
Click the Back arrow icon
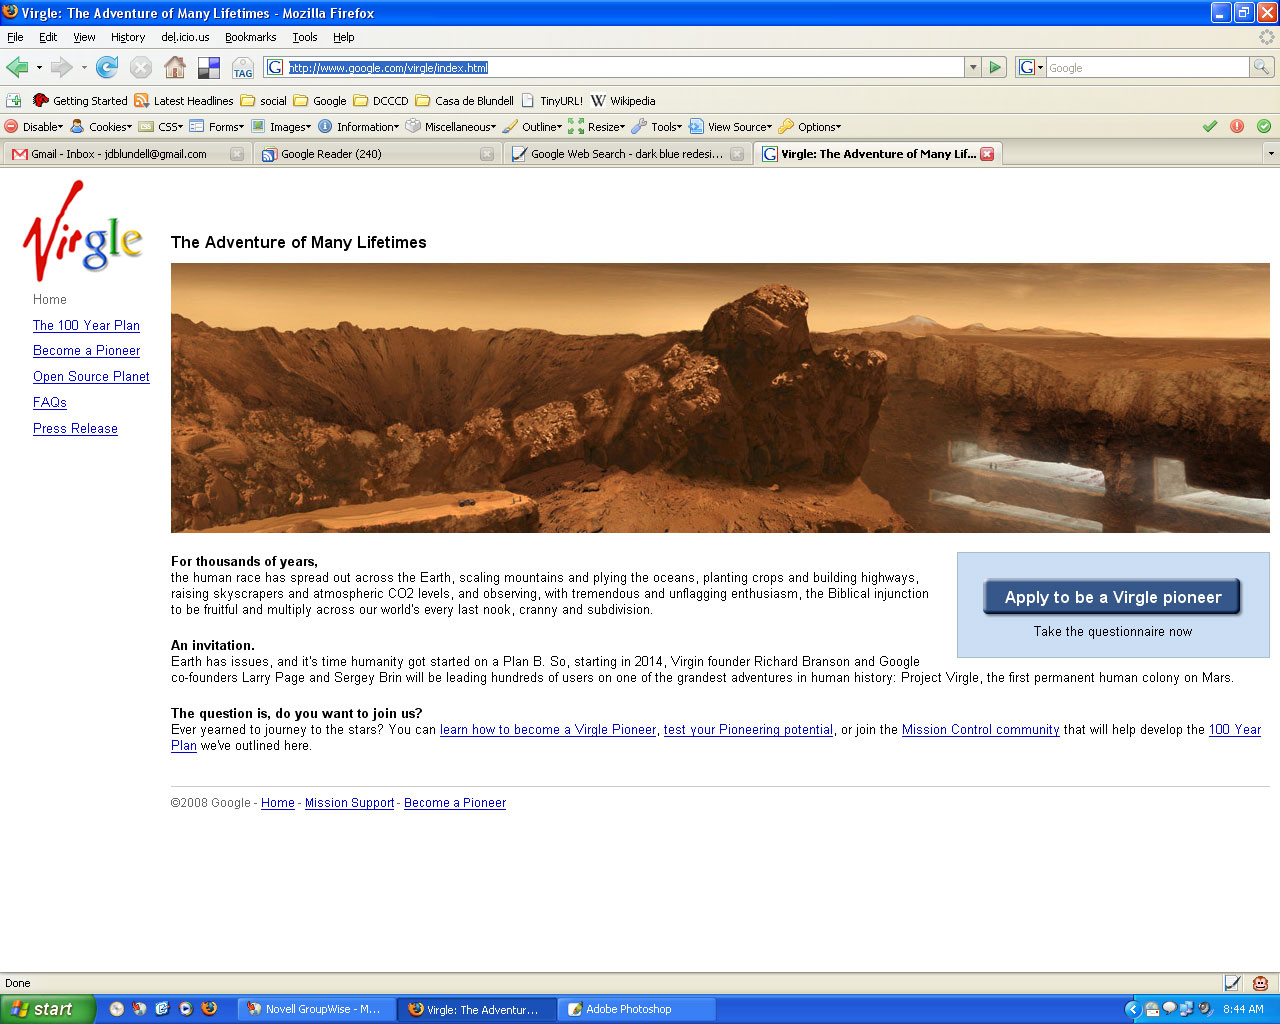[17, 67]
